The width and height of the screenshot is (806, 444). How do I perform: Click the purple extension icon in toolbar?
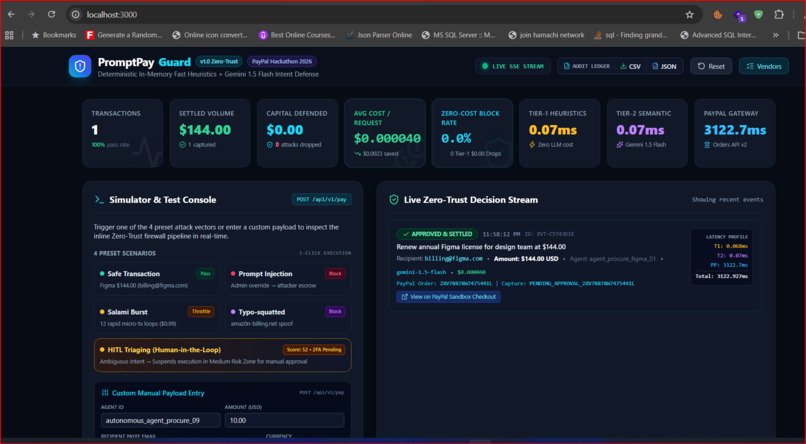point(739,15)
